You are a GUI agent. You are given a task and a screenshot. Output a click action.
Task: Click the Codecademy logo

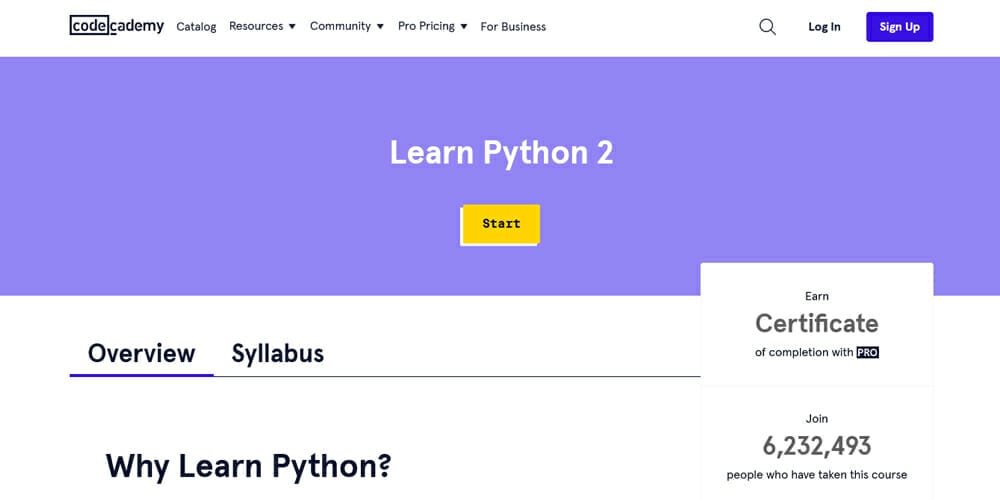116,26
